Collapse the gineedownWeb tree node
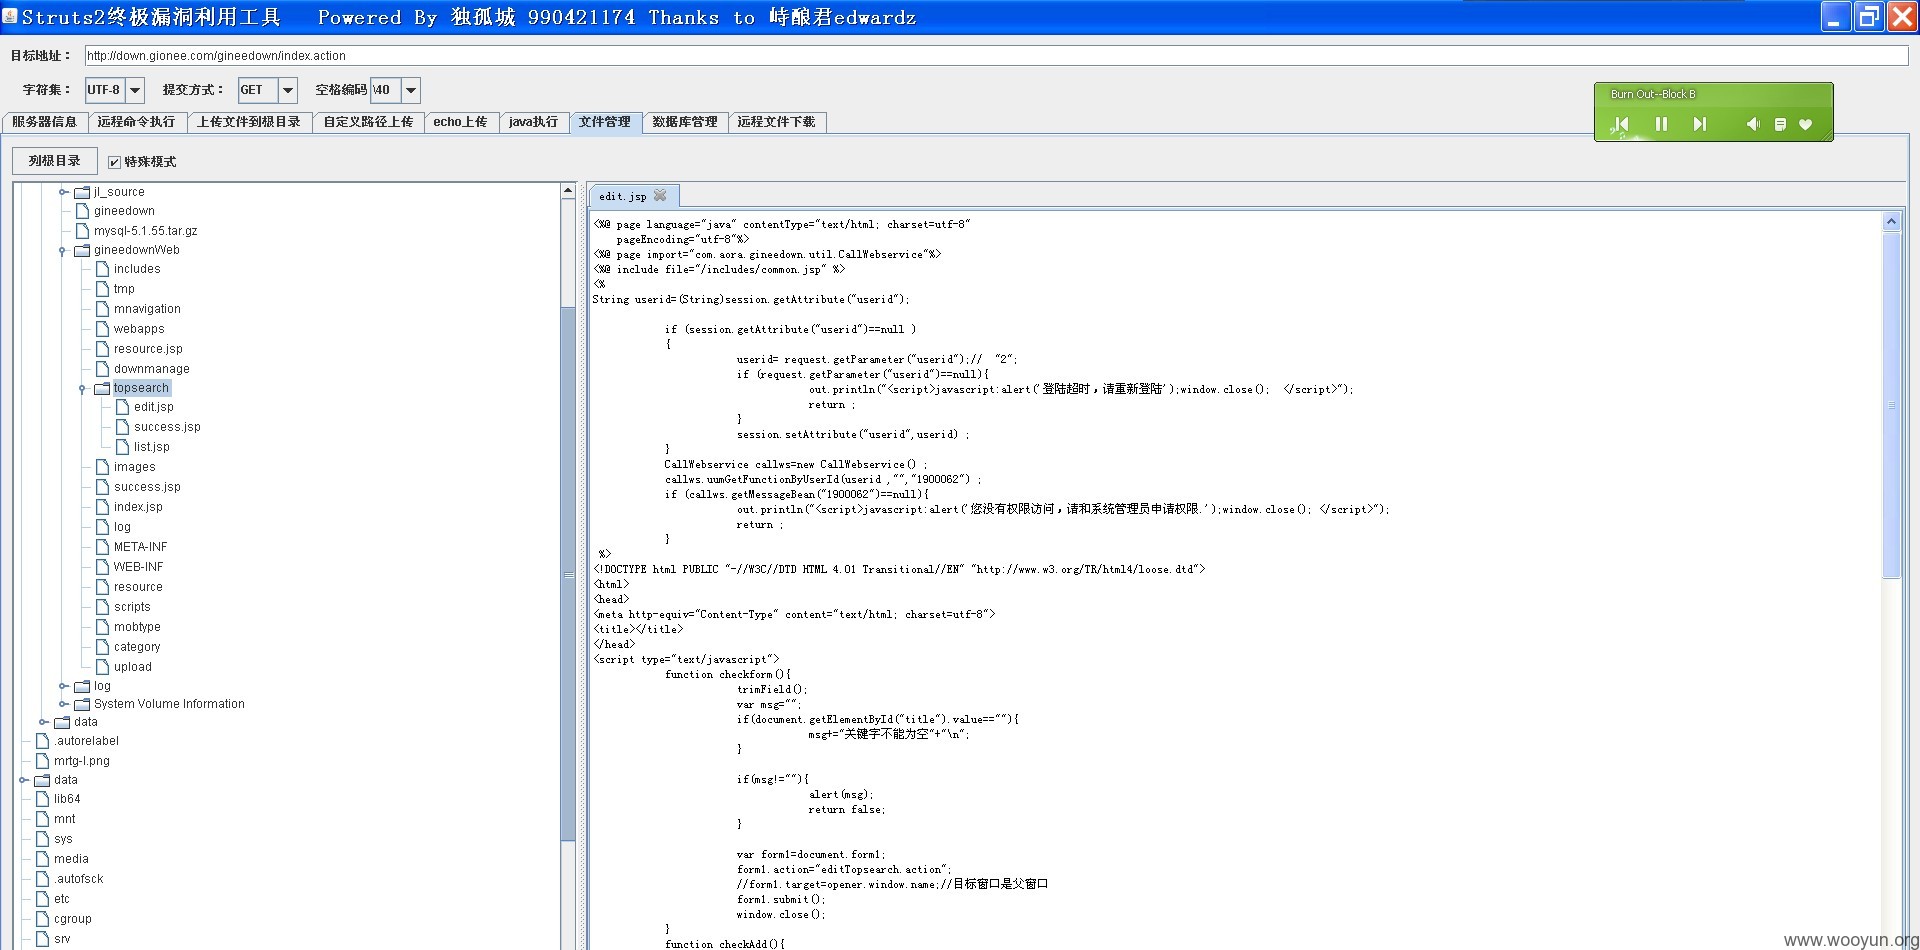 62,251
